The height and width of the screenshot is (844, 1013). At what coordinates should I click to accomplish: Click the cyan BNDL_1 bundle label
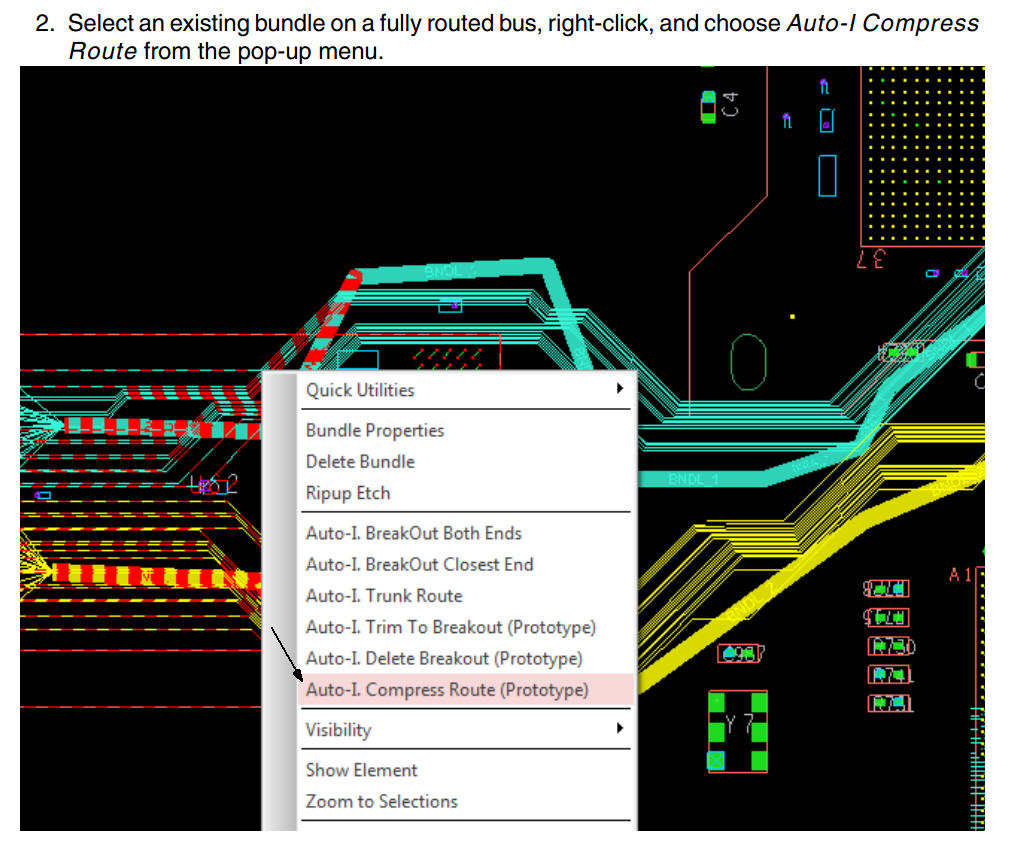[693, 480]
